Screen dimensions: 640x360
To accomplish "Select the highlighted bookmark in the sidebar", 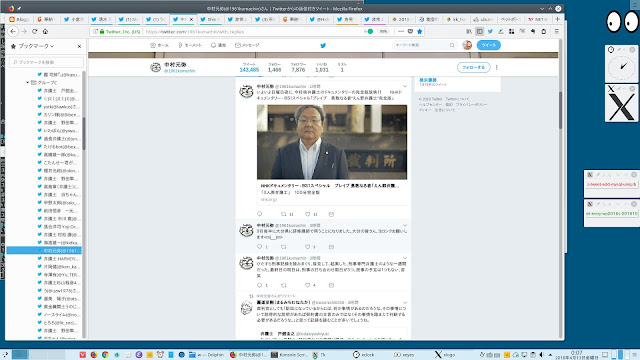I will pos(44,250).
